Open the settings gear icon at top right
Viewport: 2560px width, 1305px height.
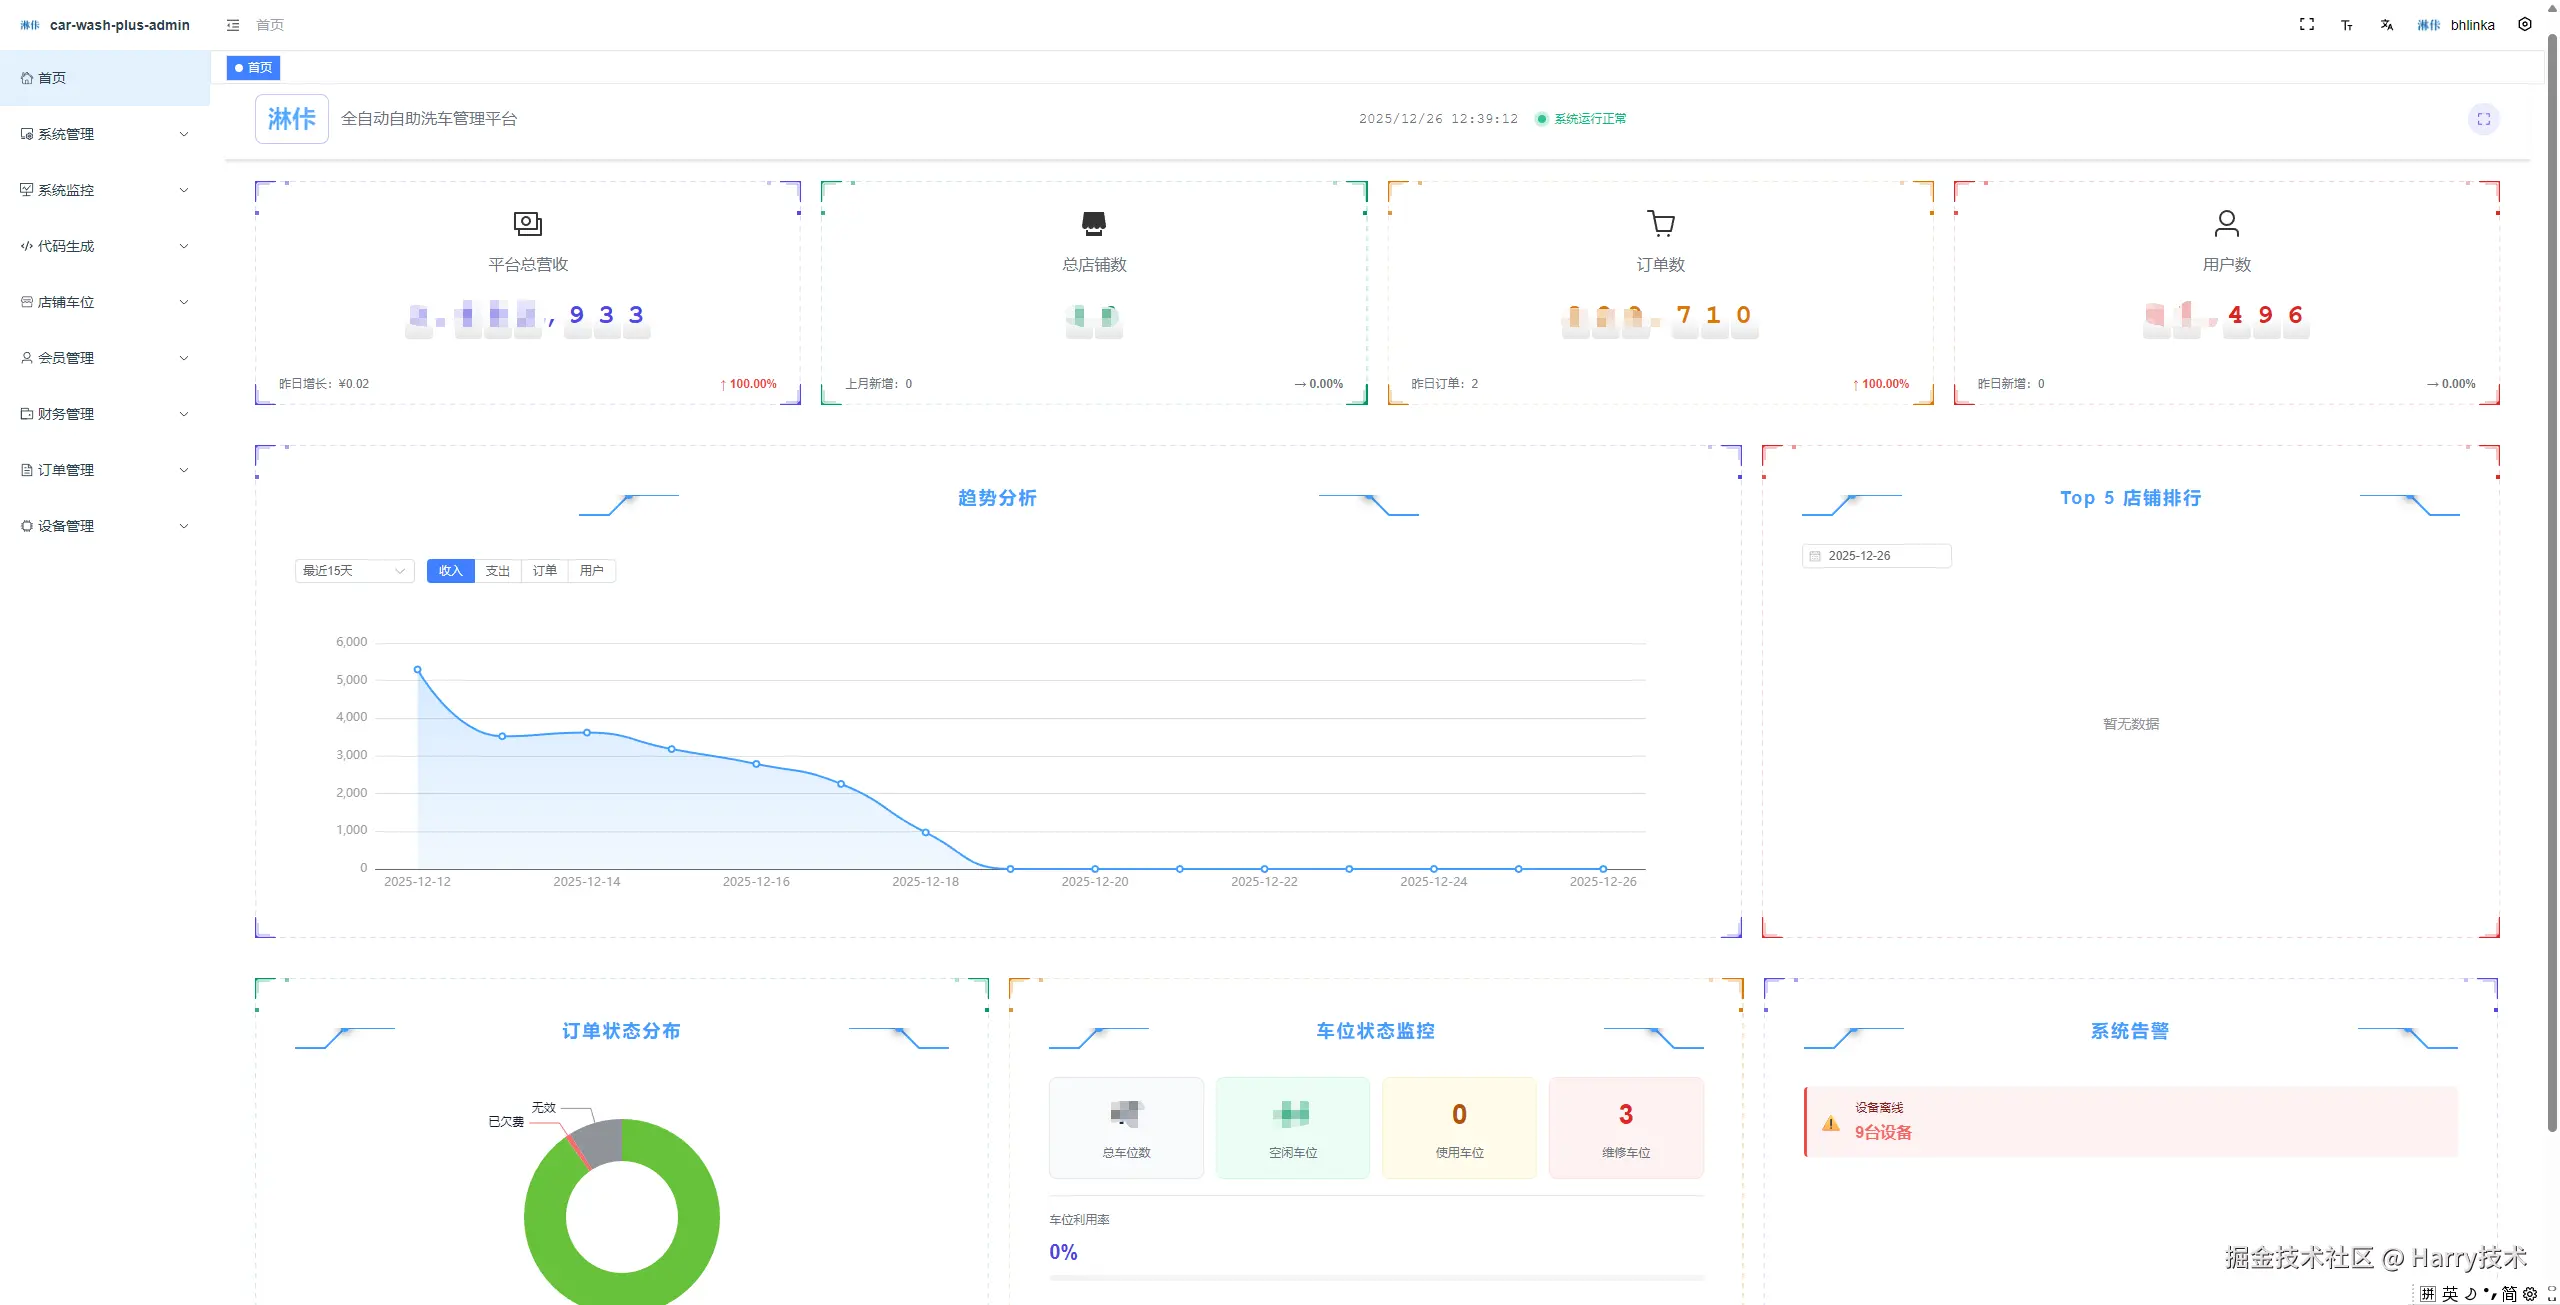tap(2525, 25)
